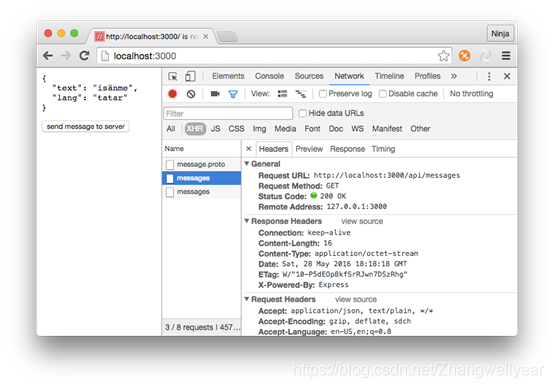The width and height of the screenshot is (554, 388).
Task: Filter requests by Media
Action: point(285,129)
